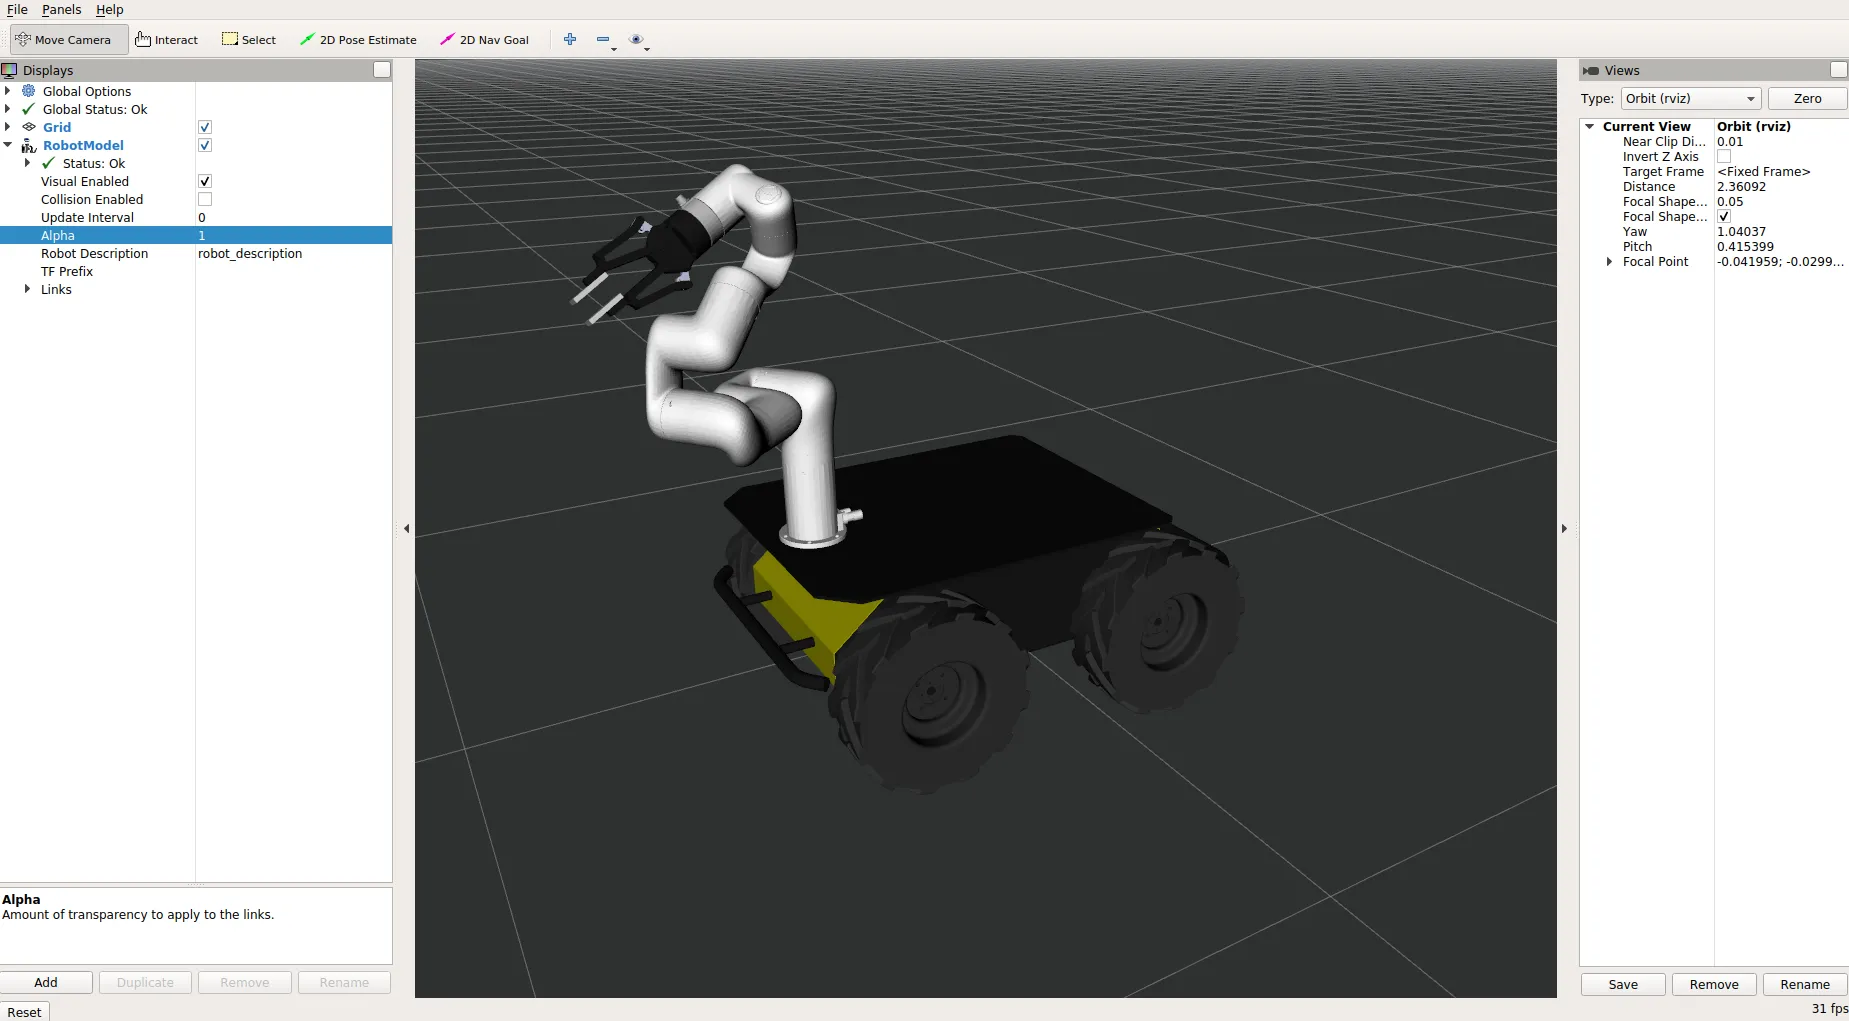The width and height of the screenshot is (1849, 1021).
Task: Select the Move Camera tool
Action: click(x=64, y=40)
